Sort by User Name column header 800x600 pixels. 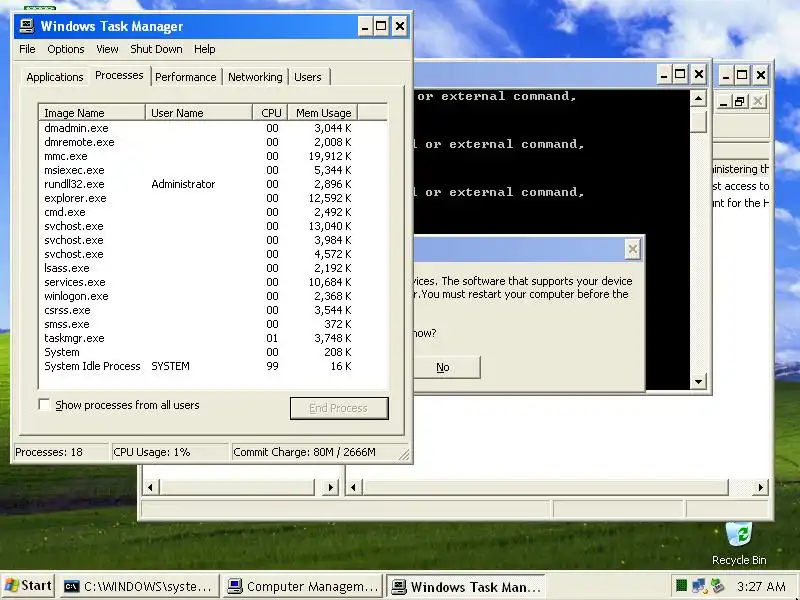point(199,113)
